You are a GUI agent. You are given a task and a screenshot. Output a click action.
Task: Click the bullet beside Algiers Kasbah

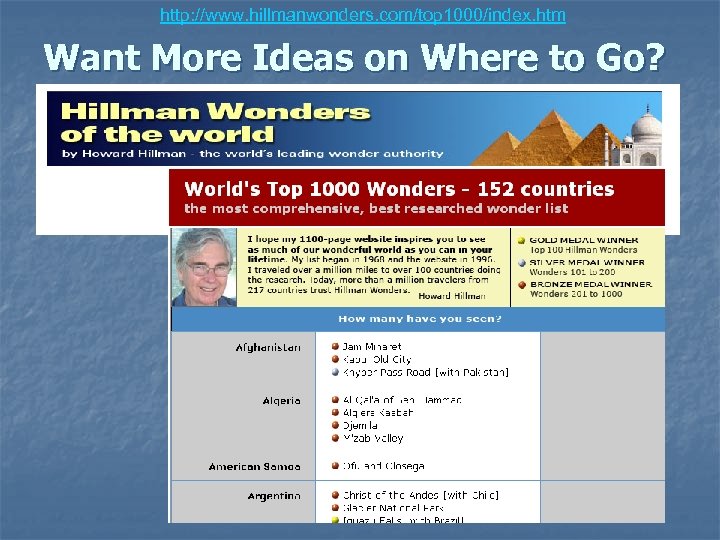coord(335,412)
